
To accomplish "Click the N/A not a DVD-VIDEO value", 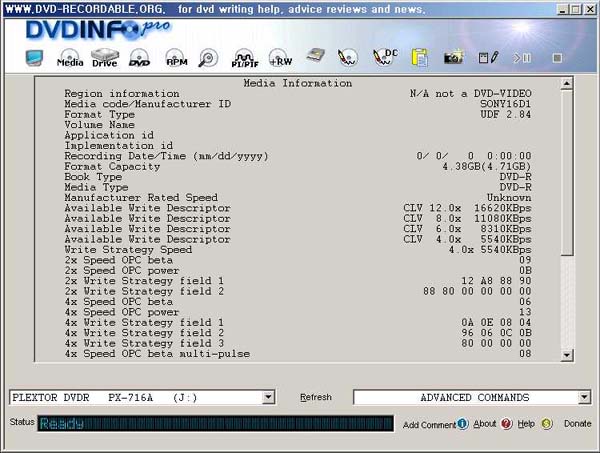I will pyautogui.click(x=470, y=93).
